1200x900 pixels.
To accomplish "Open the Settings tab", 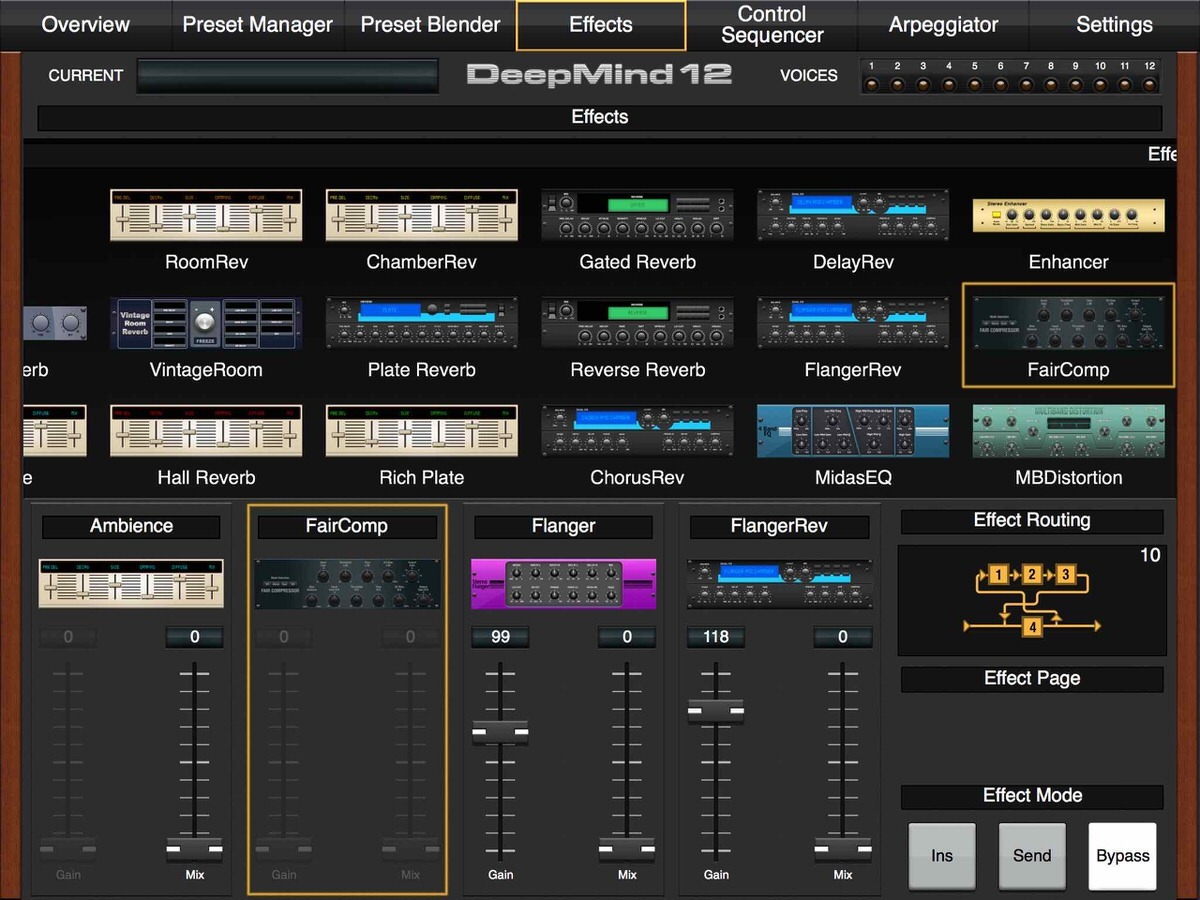I will coord(1114,25).
